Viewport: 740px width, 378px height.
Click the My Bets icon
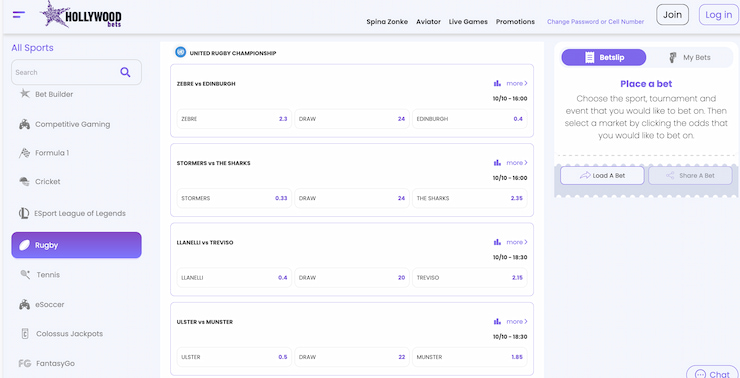673,58
